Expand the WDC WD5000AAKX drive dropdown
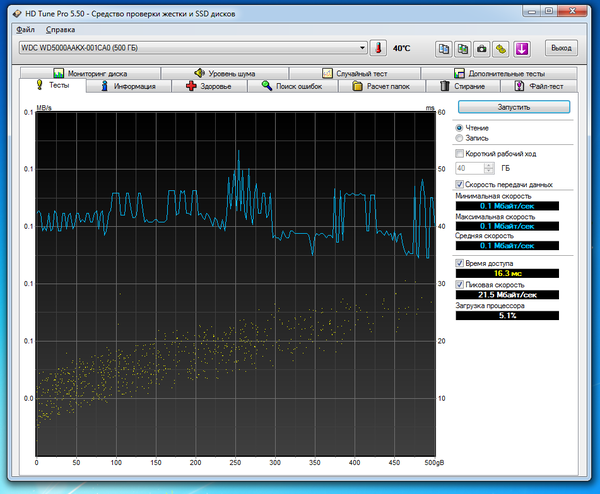Viewport: 600px width, 494px height. [362, 48]
